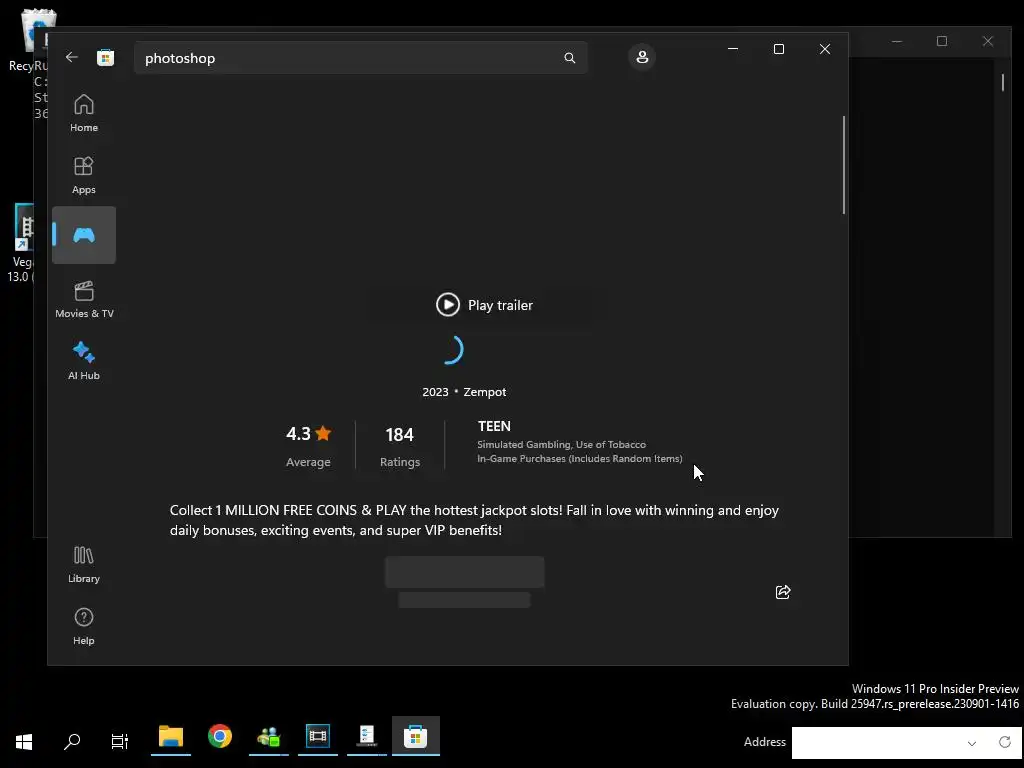Open Microsoft Store from taskbar
The image size is (1024, 768).
tap(415, 737)
